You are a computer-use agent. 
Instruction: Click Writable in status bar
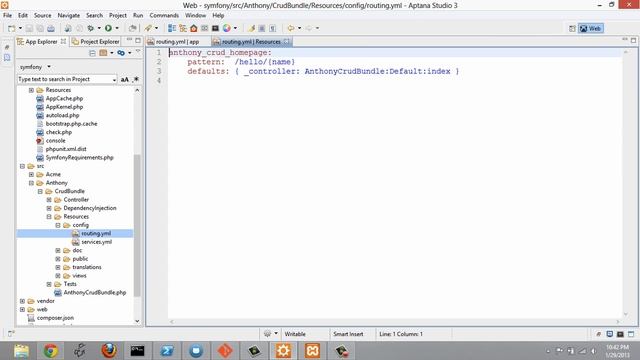click(295, 334)
